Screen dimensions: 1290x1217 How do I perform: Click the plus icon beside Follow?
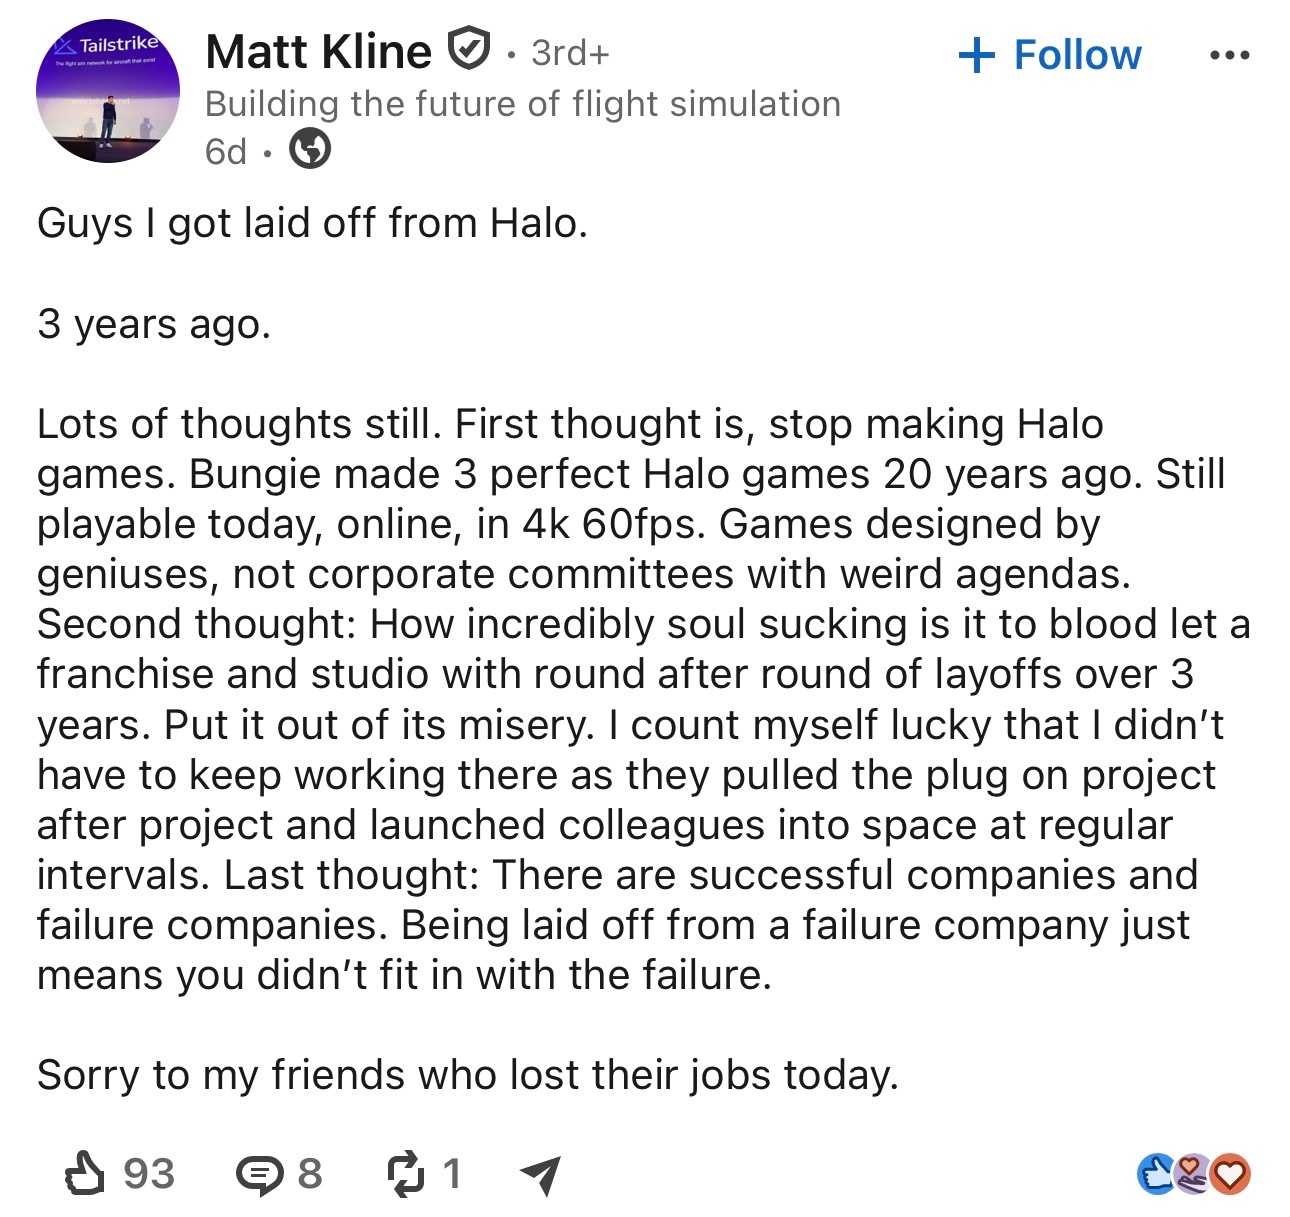click(x=976, y=55)
